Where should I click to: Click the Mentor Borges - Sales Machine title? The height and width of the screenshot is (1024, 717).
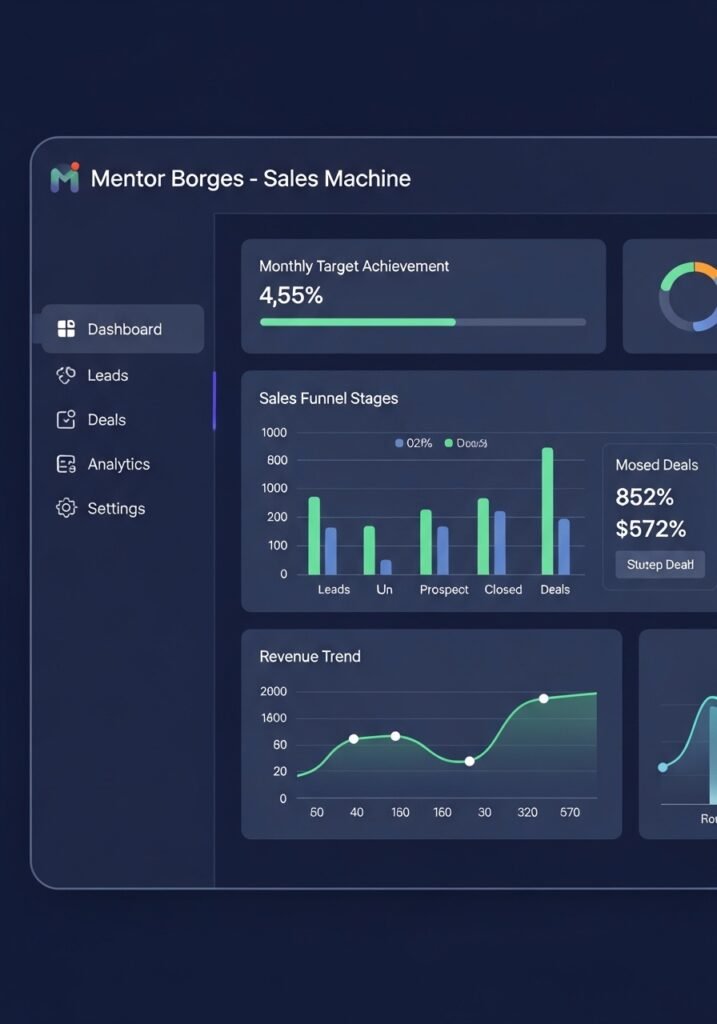coord(250,179)
